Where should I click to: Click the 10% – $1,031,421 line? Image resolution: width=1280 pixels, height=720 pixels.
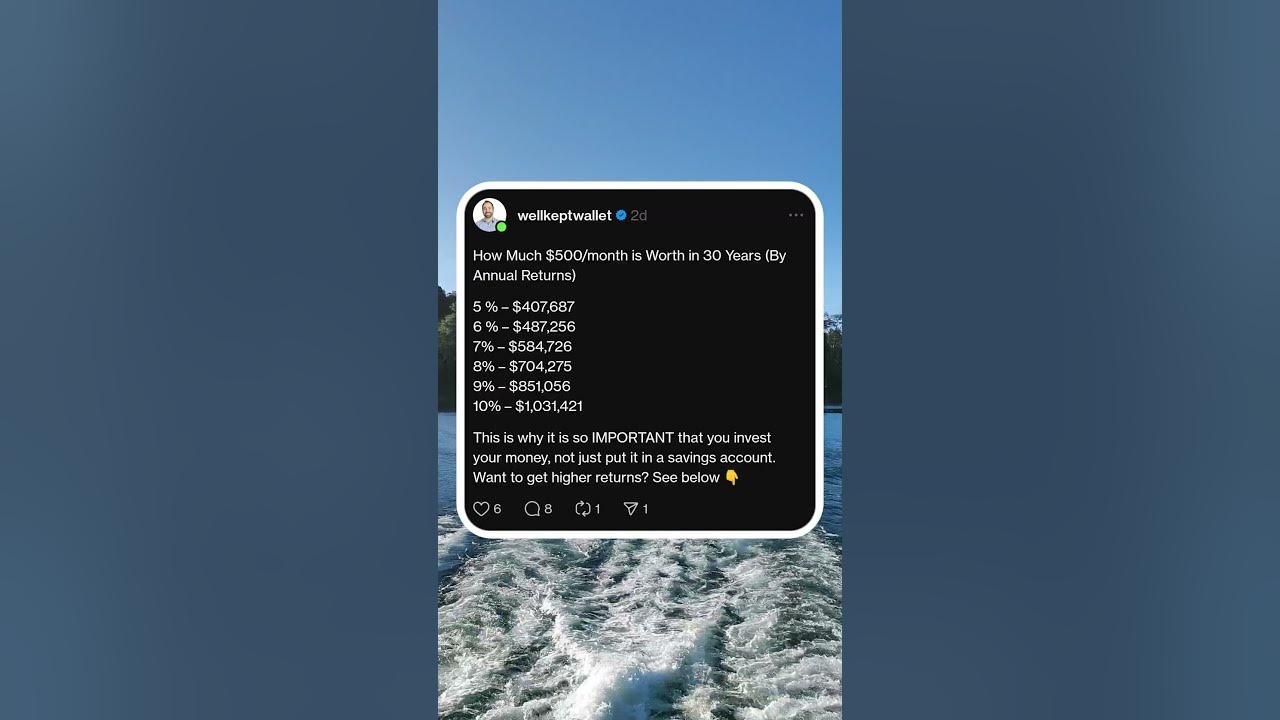pos(528,406)
